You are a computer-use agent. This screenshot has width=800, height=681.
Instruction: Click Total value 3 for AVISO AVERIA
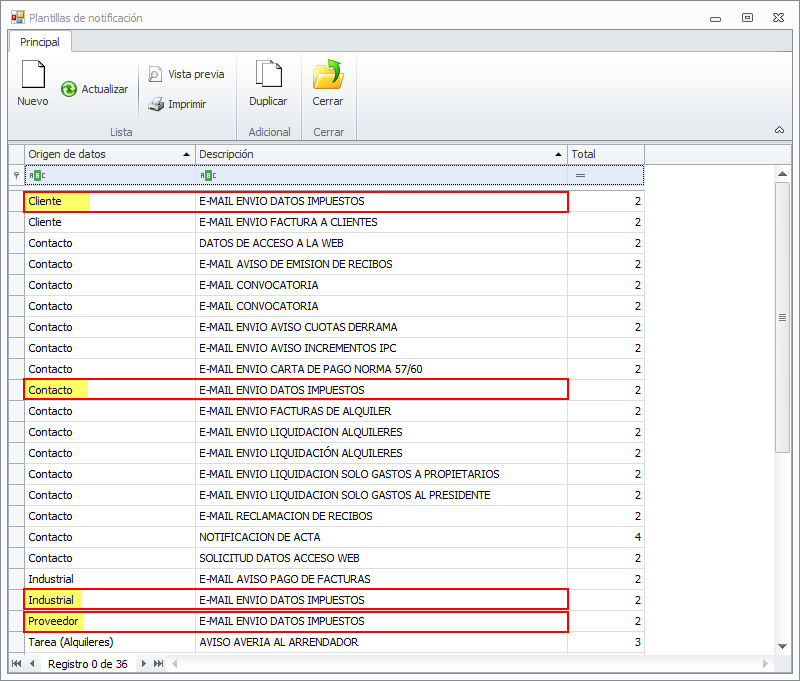click(606, 642)
